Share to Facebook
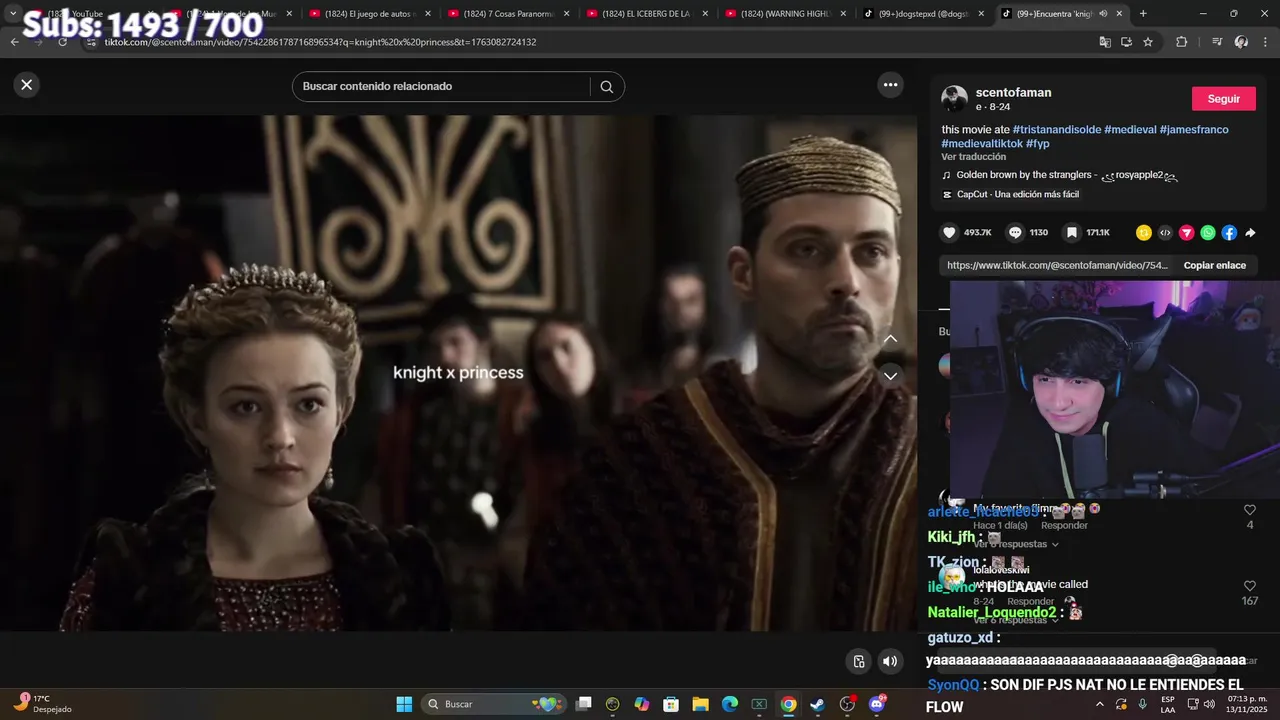The image size is (1280, 720). pos(1229,233)
